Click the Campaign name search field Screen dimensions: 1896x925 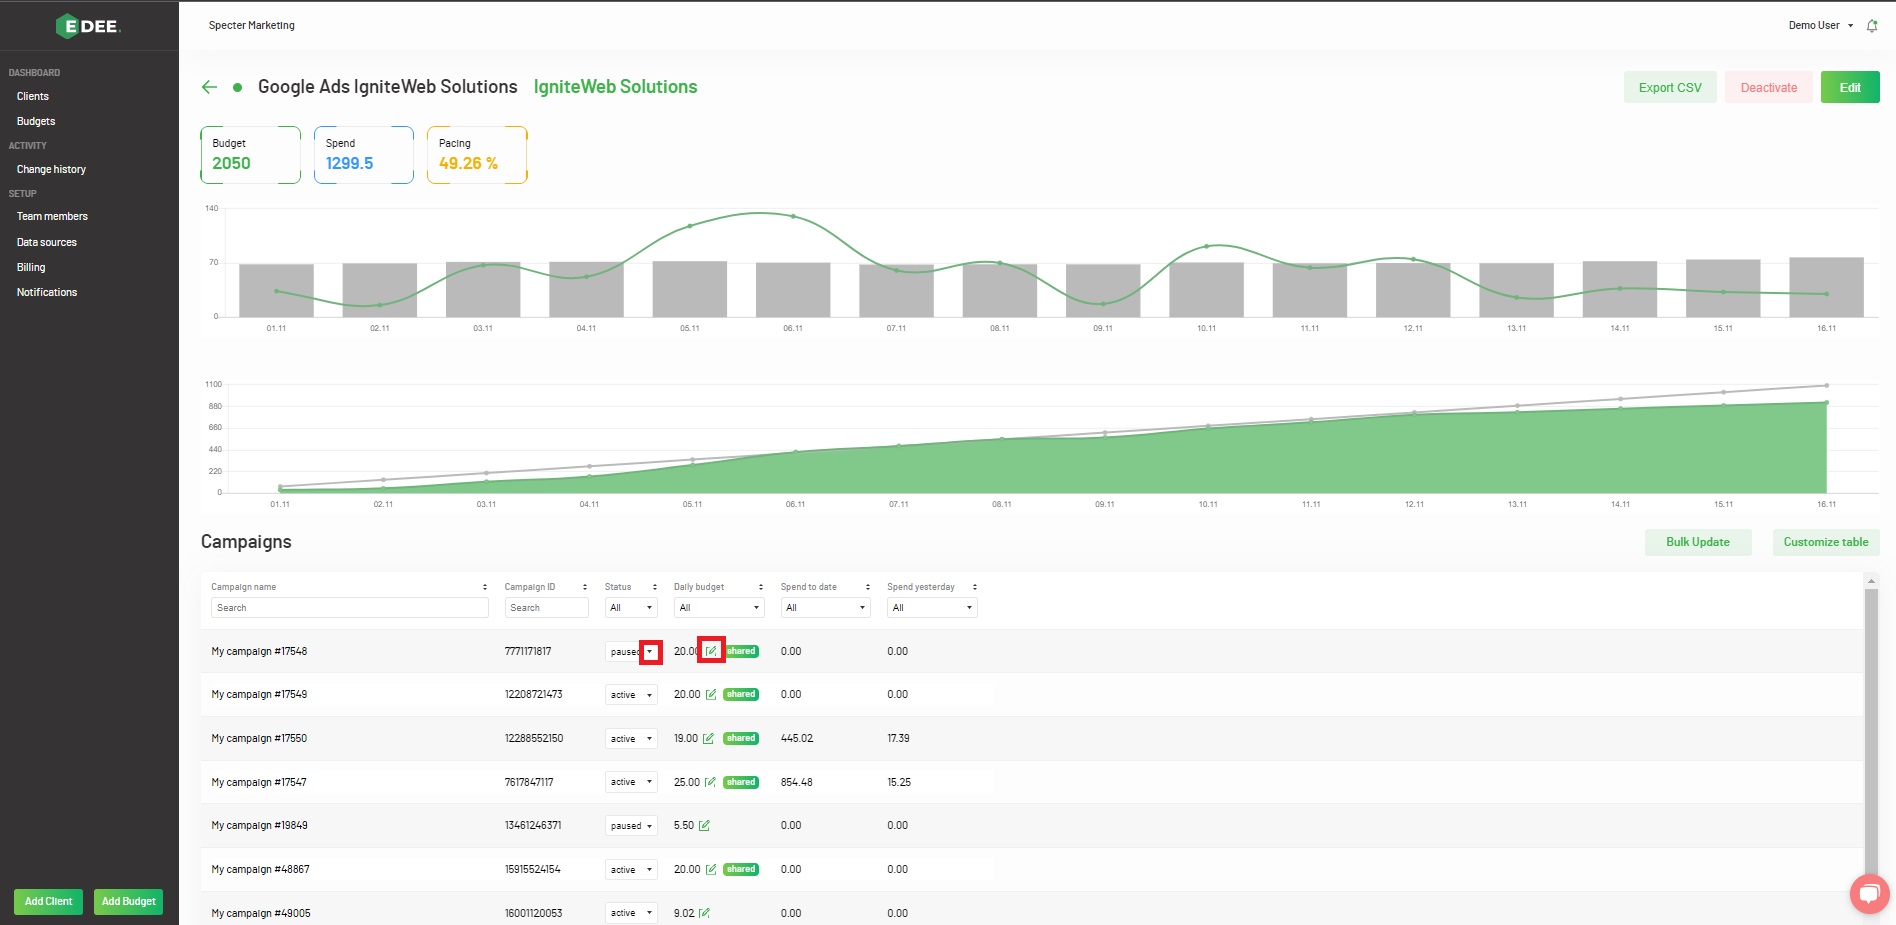click(349, 608)
